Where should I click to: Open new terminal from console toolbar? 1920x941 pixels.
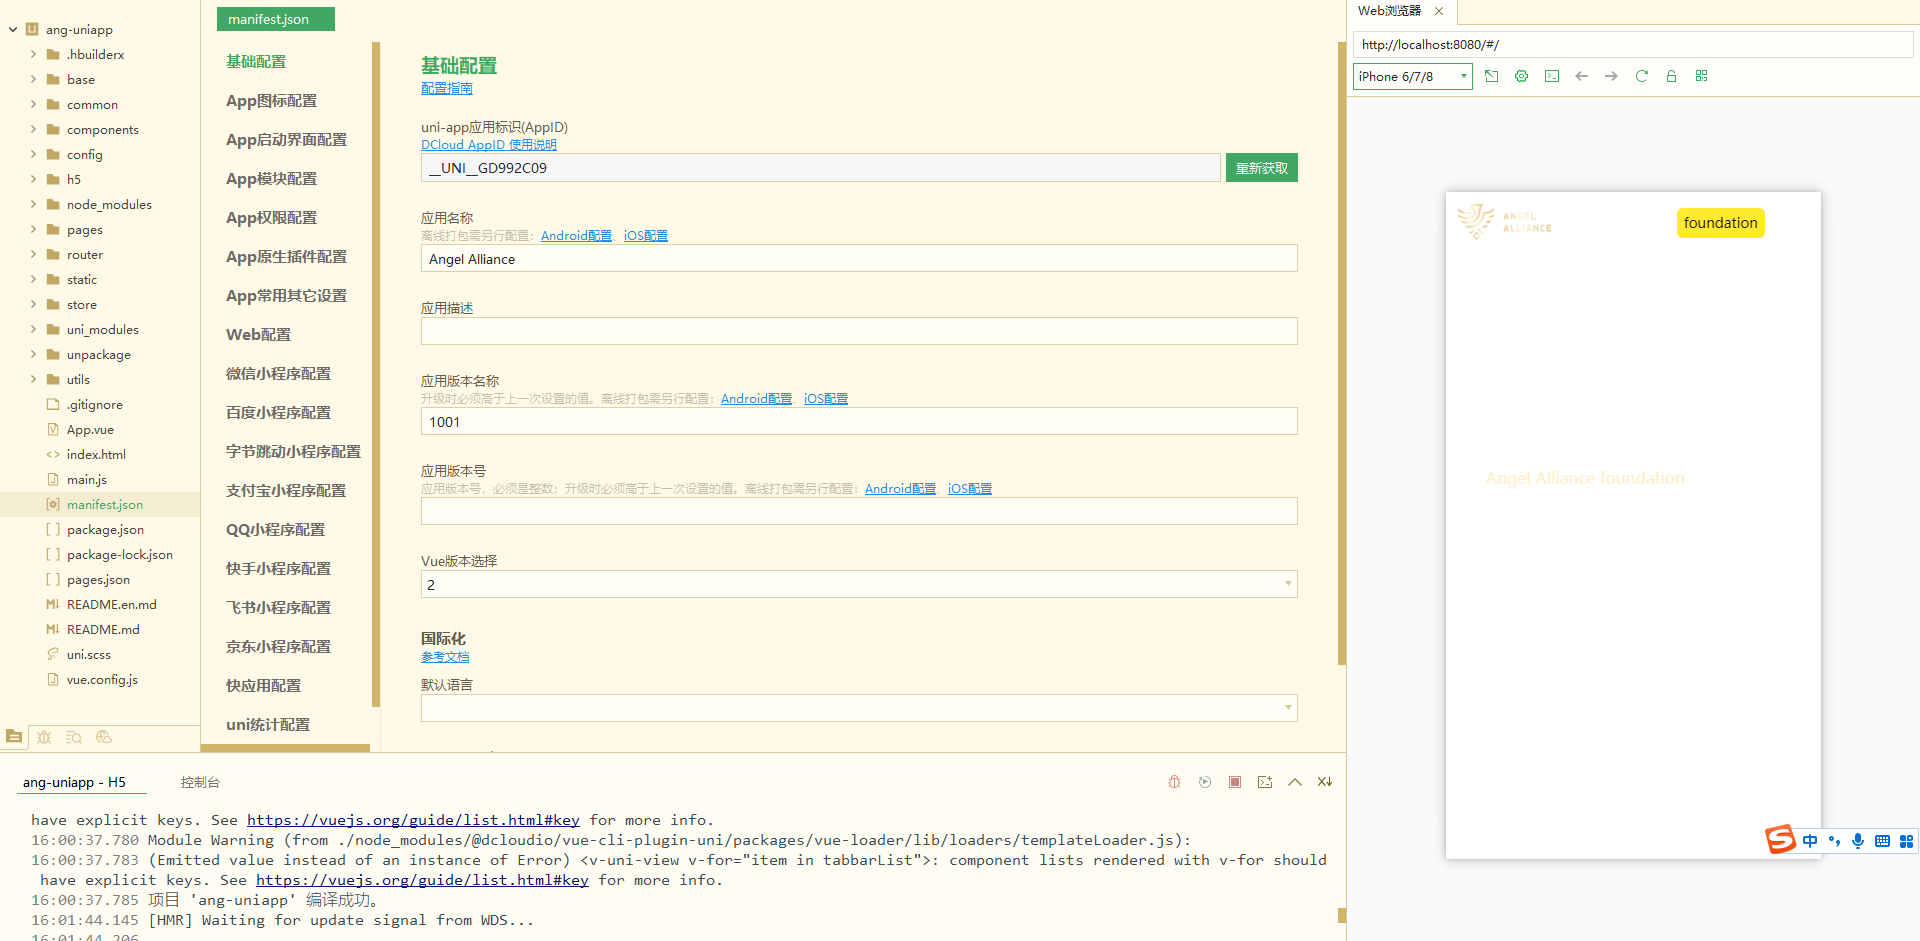pos(1265,782)
